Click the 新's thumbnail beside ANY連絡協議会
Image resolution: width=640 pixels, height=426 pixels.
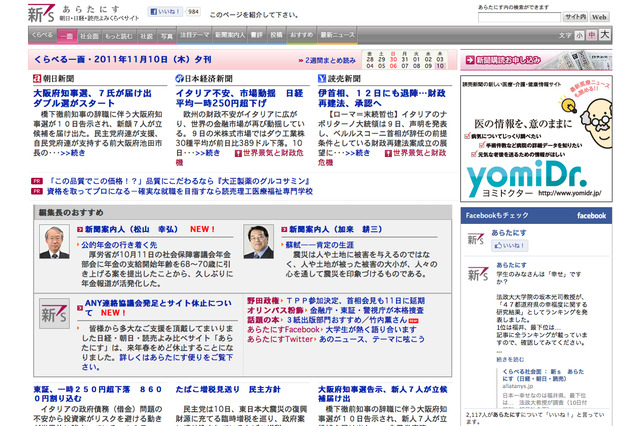[54, 314]
